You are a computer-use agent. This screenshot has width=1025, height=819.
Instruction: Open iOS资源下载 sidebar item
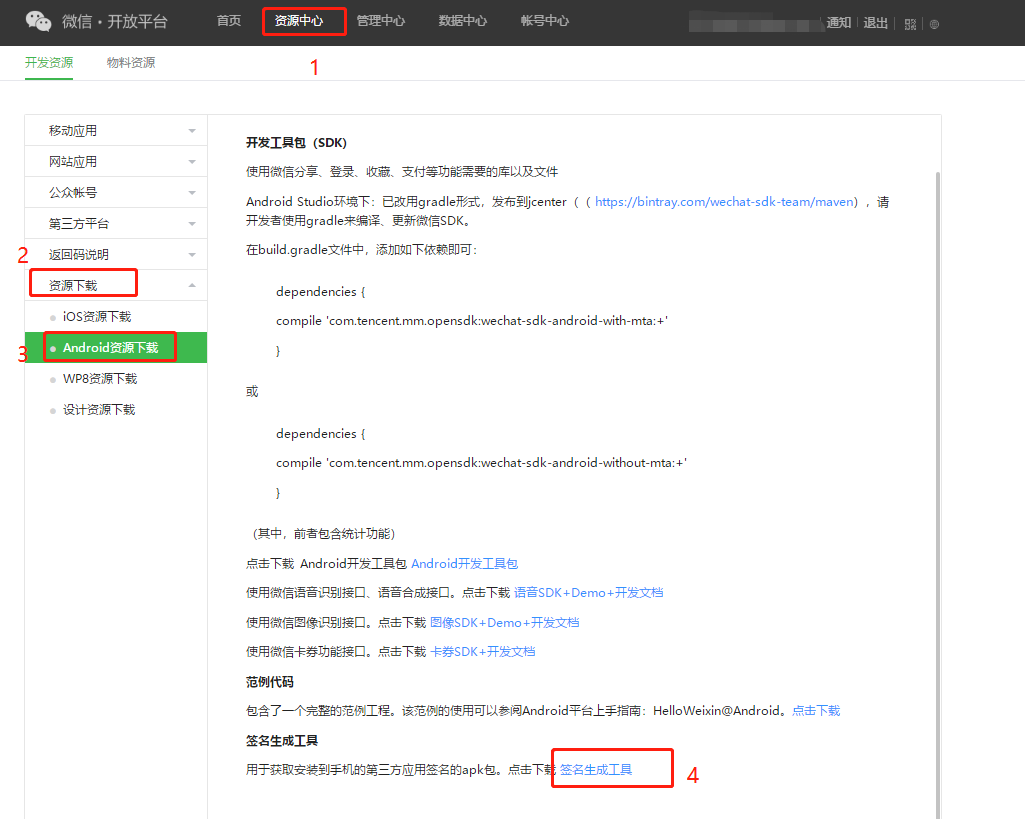(97, 316)
